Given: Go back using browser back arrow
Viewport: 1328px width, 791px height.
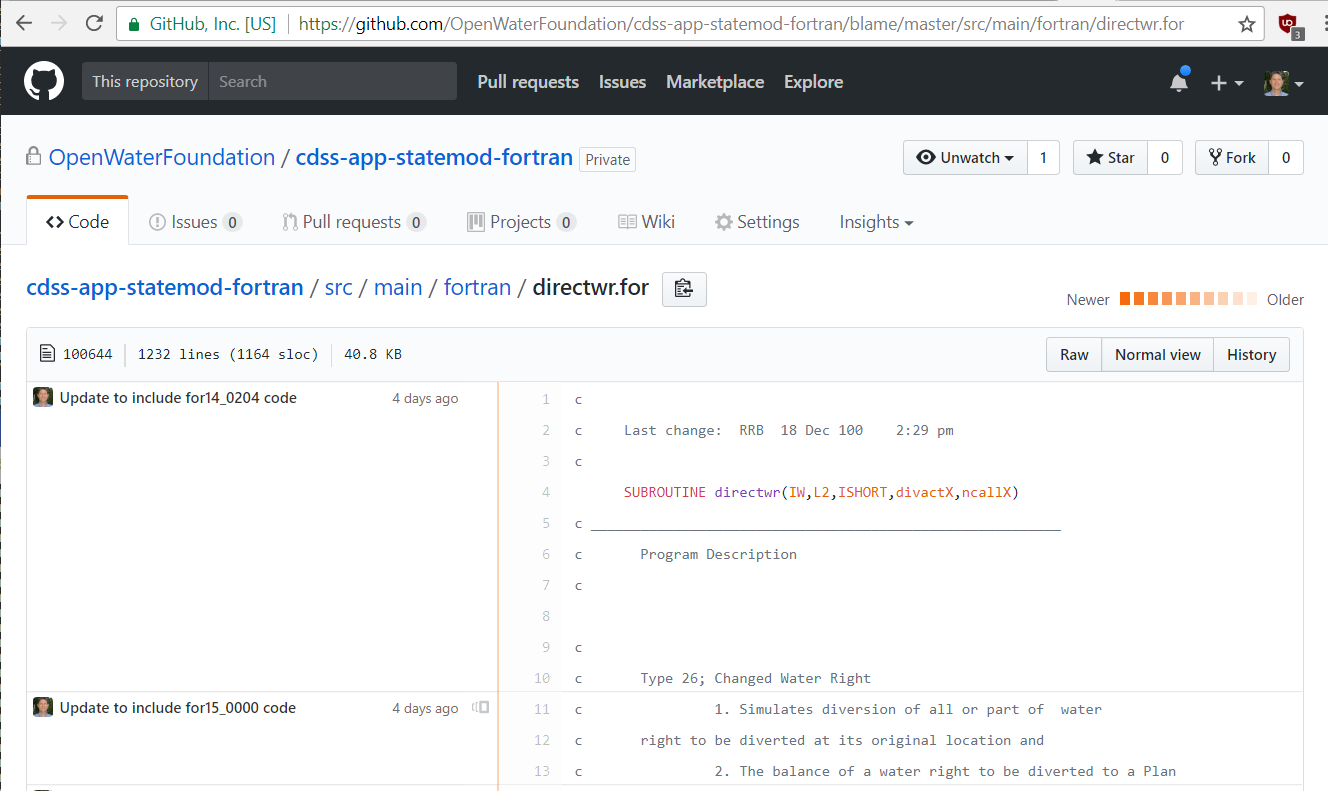Looking at the screenshot, I should pos(24,23).
